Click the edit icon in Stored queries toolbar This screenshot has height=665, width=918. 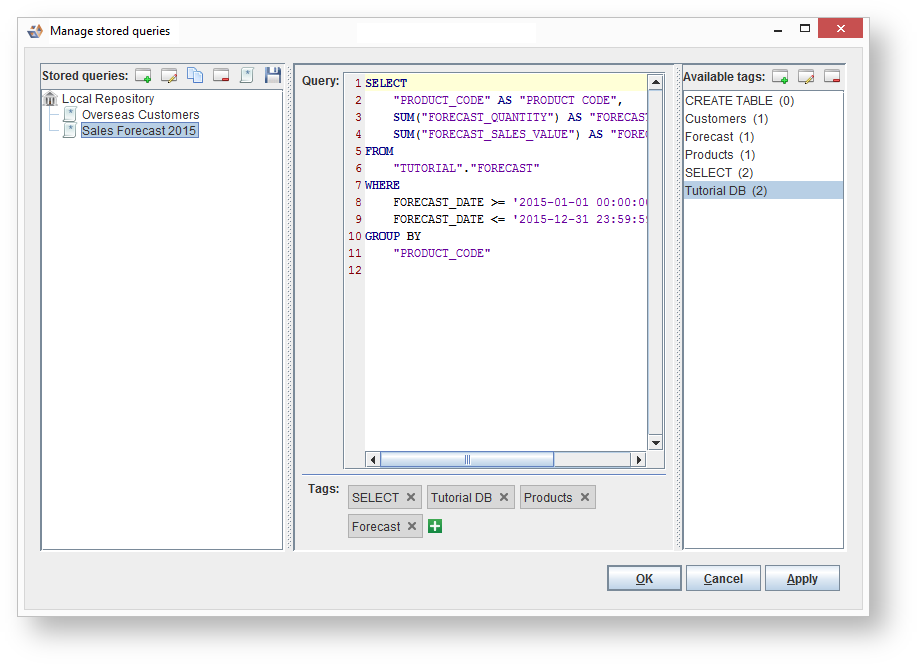pos(169,76)
